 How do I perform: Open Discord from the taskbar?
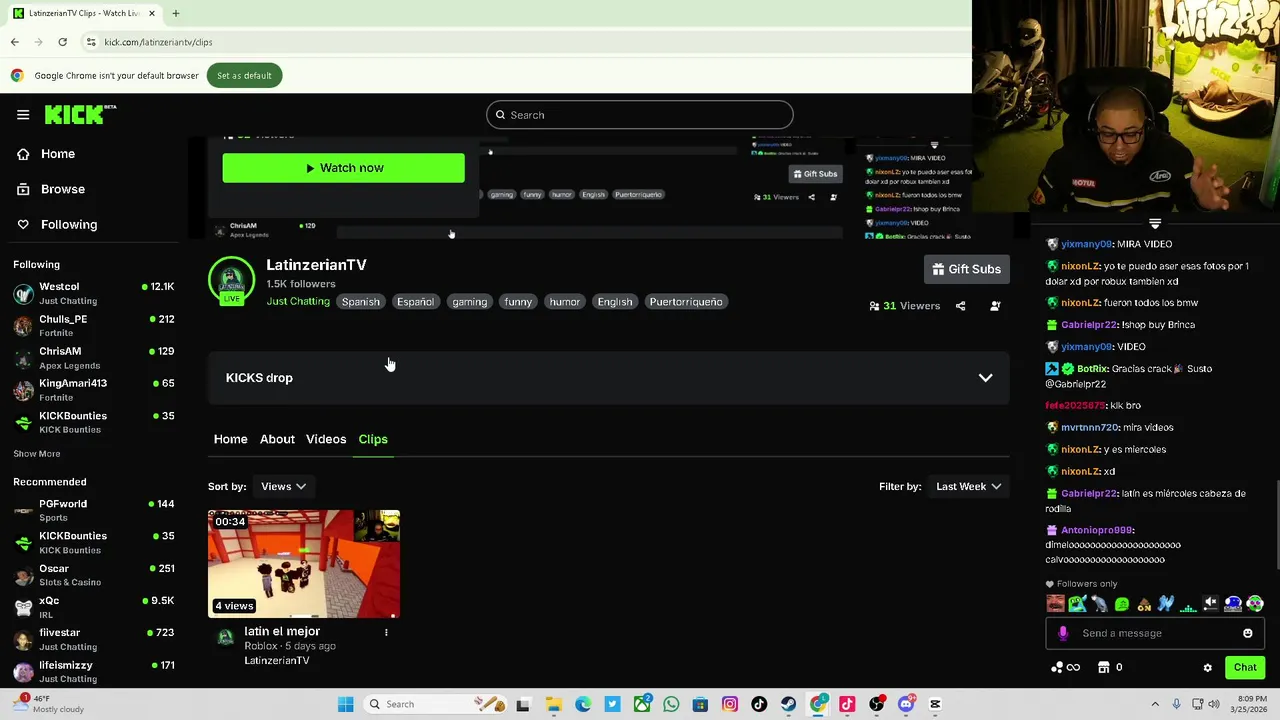click(906, 704)
